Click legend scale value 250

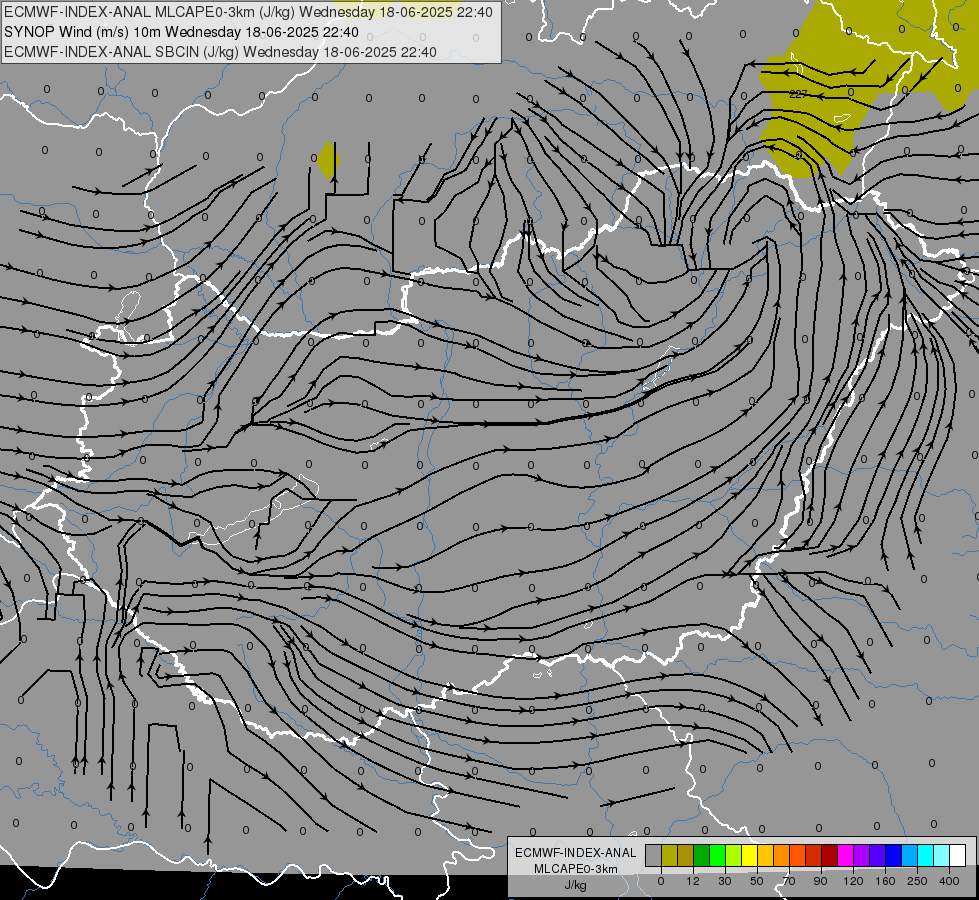point(917,881)
